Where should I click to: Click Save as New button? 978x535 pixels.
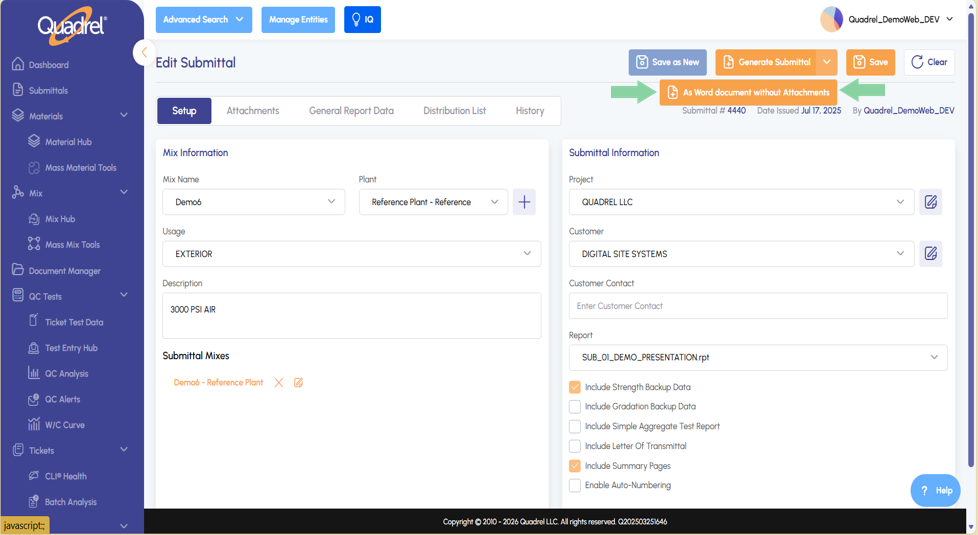point(667,62)
